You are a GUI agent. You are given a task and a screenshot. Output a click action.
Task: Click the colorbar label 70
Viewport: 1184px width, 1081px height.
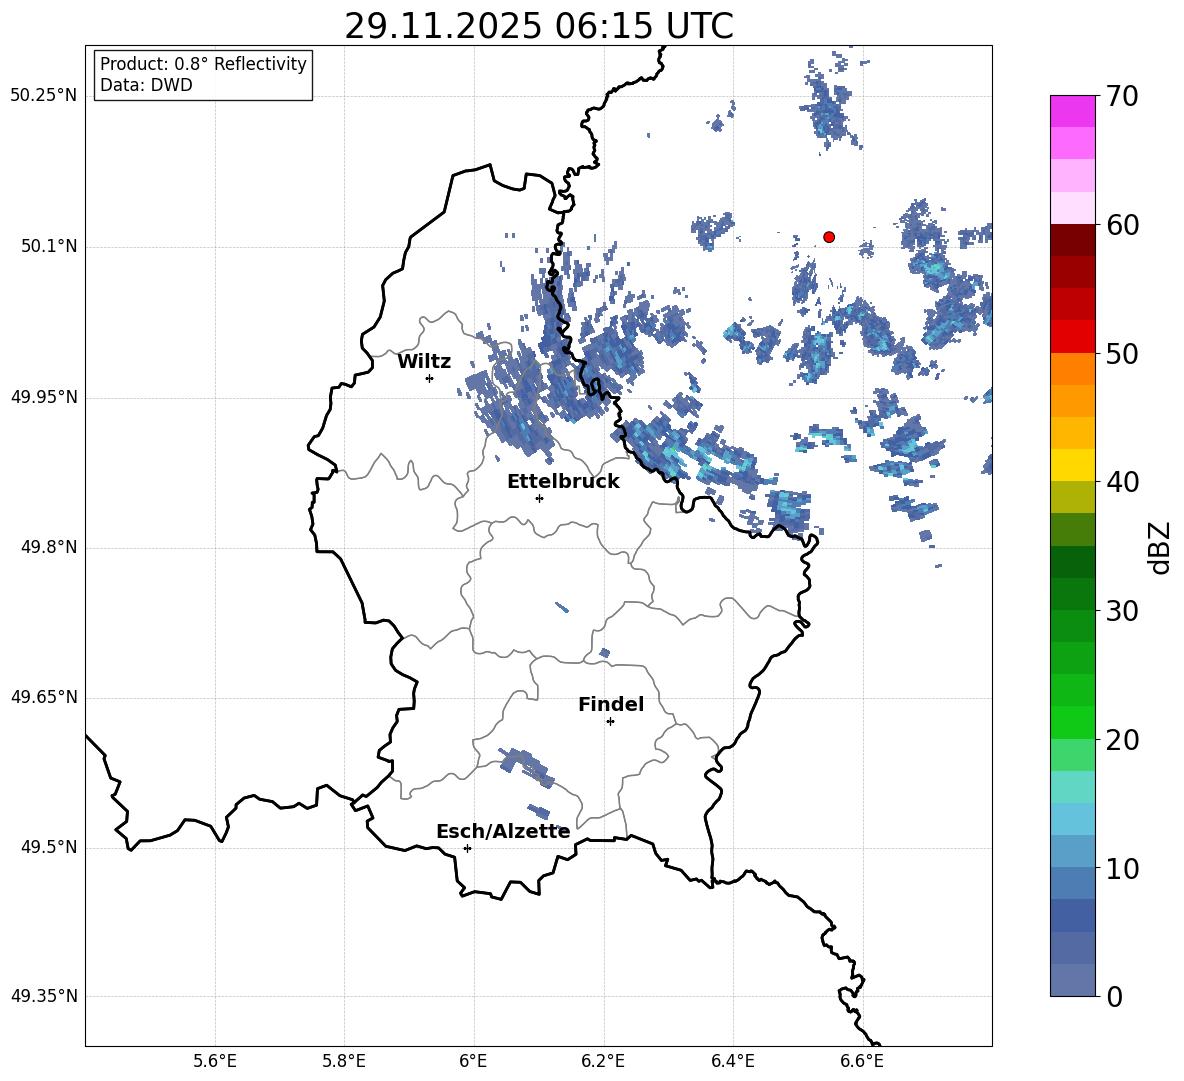click(1122, 96)
